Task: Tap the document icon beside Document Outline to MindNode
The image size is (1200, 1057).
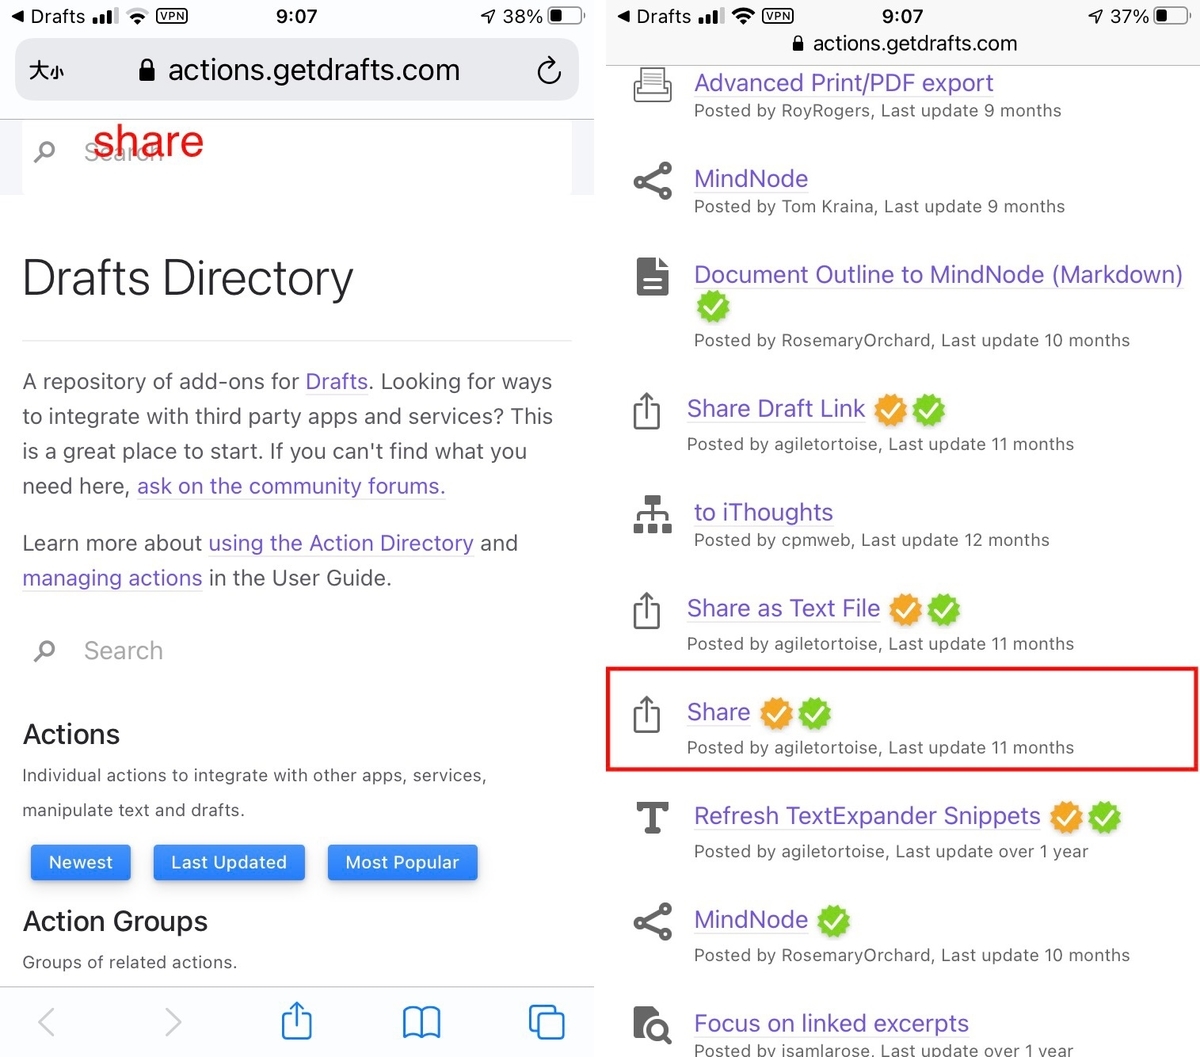Action: tap(653, 276)
